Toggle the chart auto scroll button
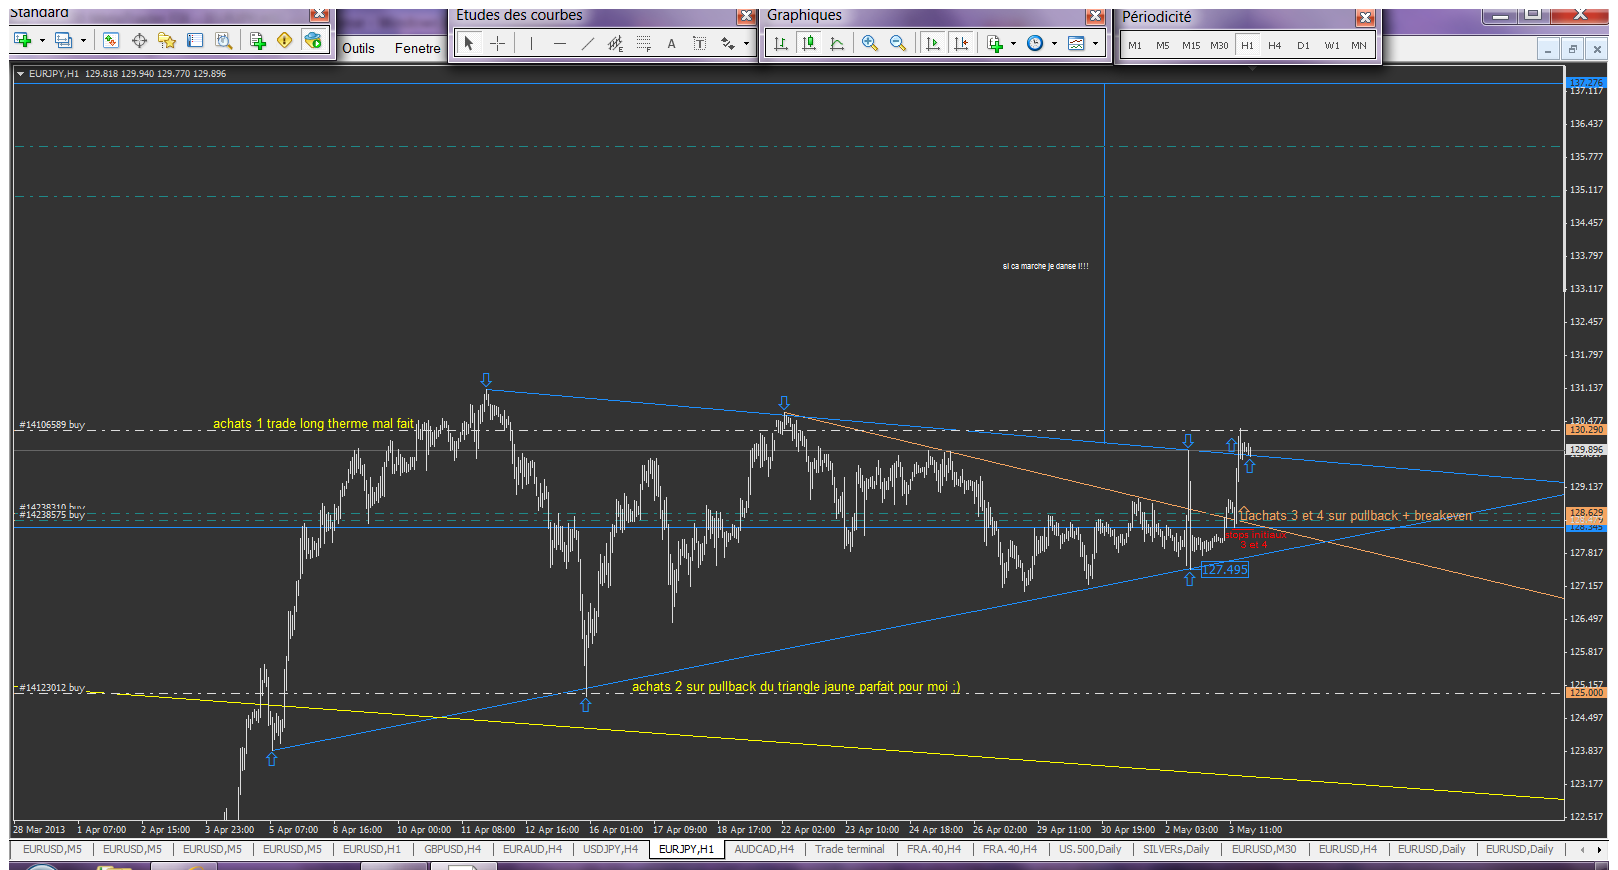Image resolution: width=1618 pixels, height=870 pixels. 933,43
